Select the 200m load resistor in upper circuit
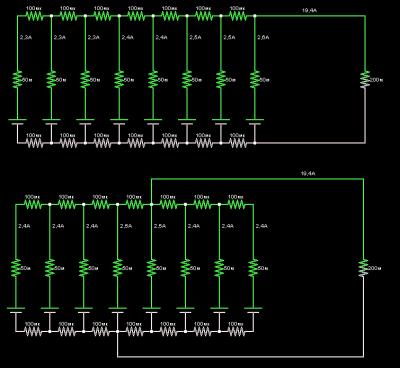The width and height of the screenshot is (400, 368). point(365,79)
